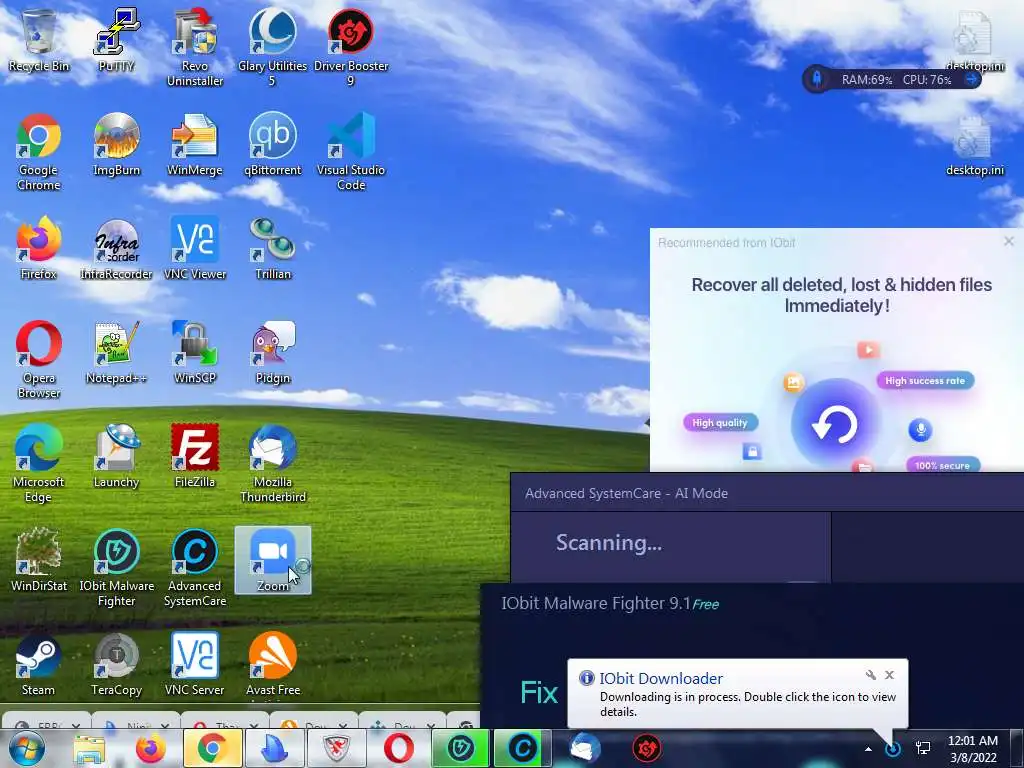This screenshot has height=768, width=1024.
Task: Select the Glary Utilities 5 shortcut
Action: 272,47
